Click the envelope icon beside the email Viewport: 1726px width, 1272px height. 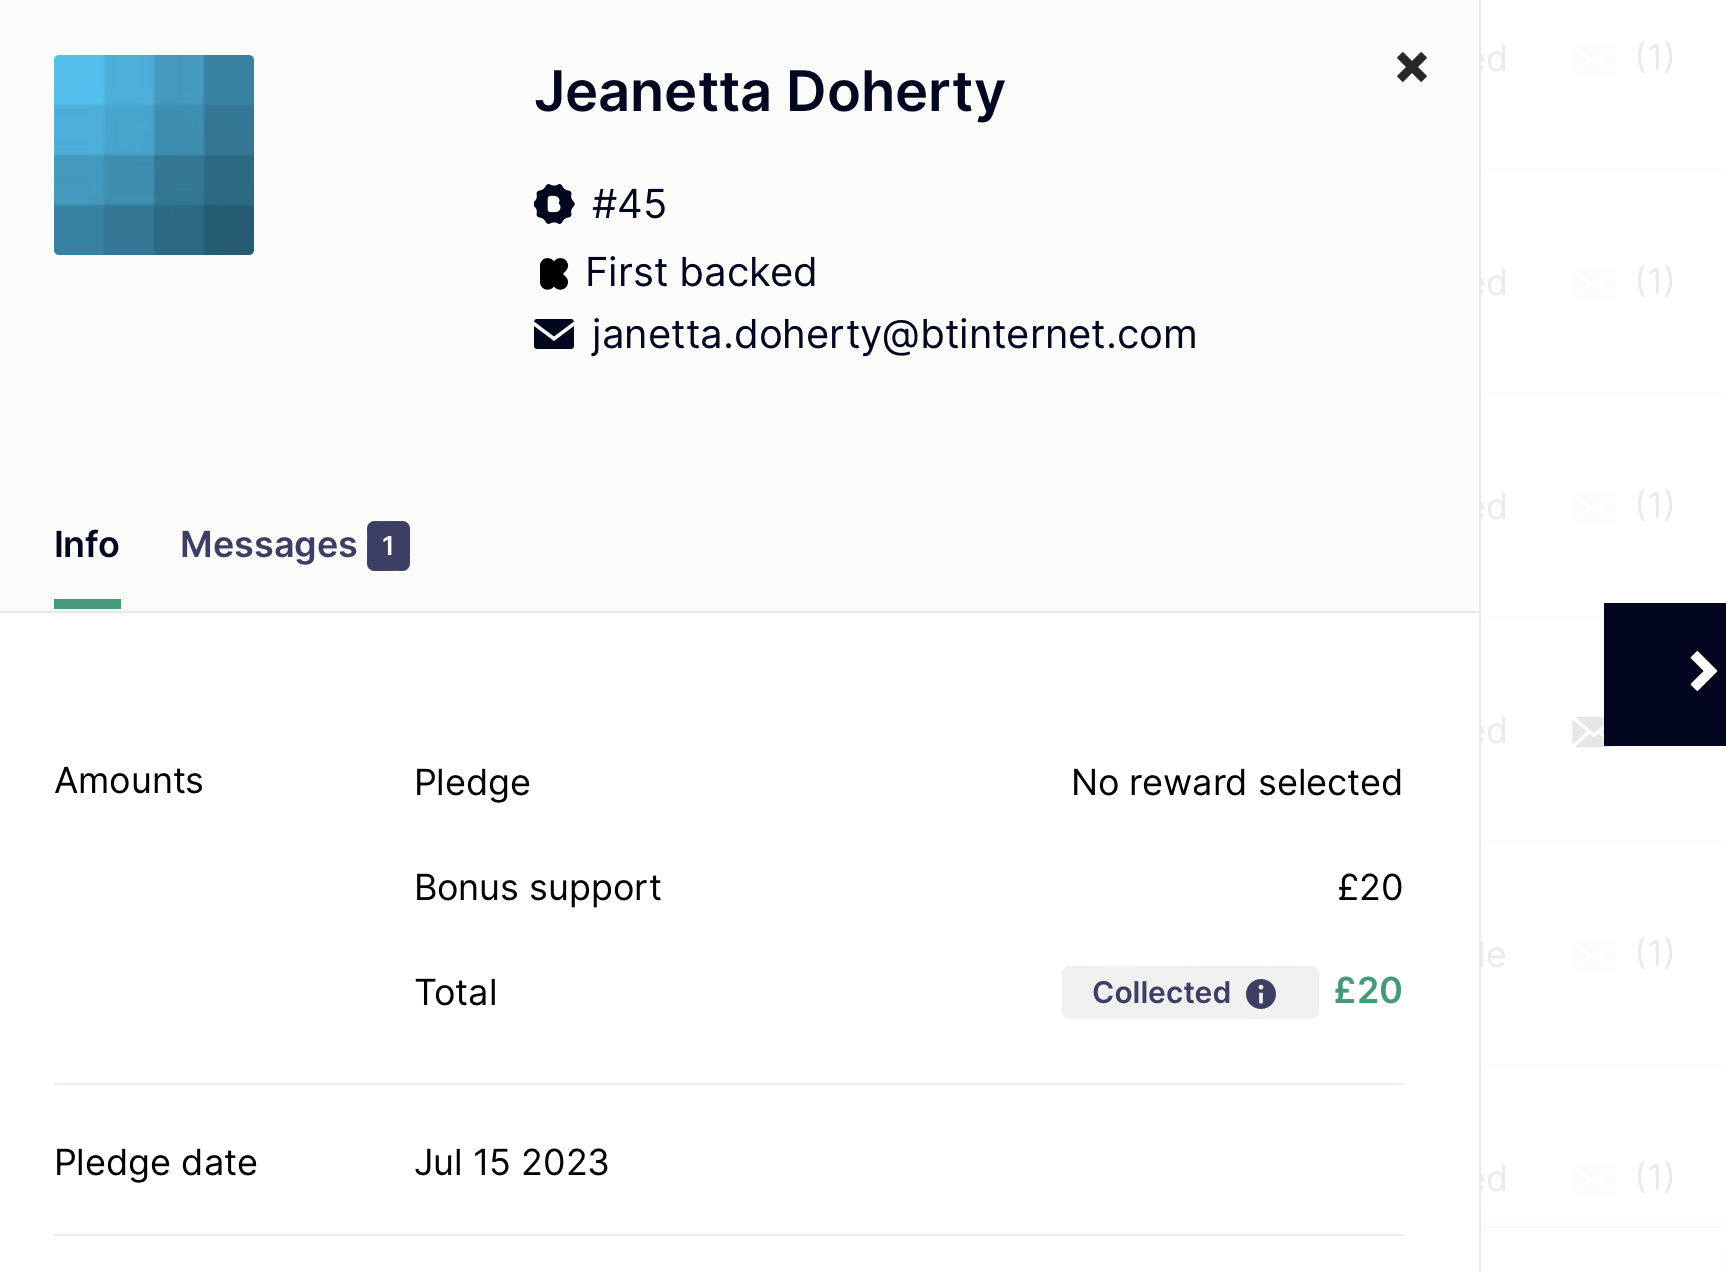pyautogui.click(x=554, y=335)
